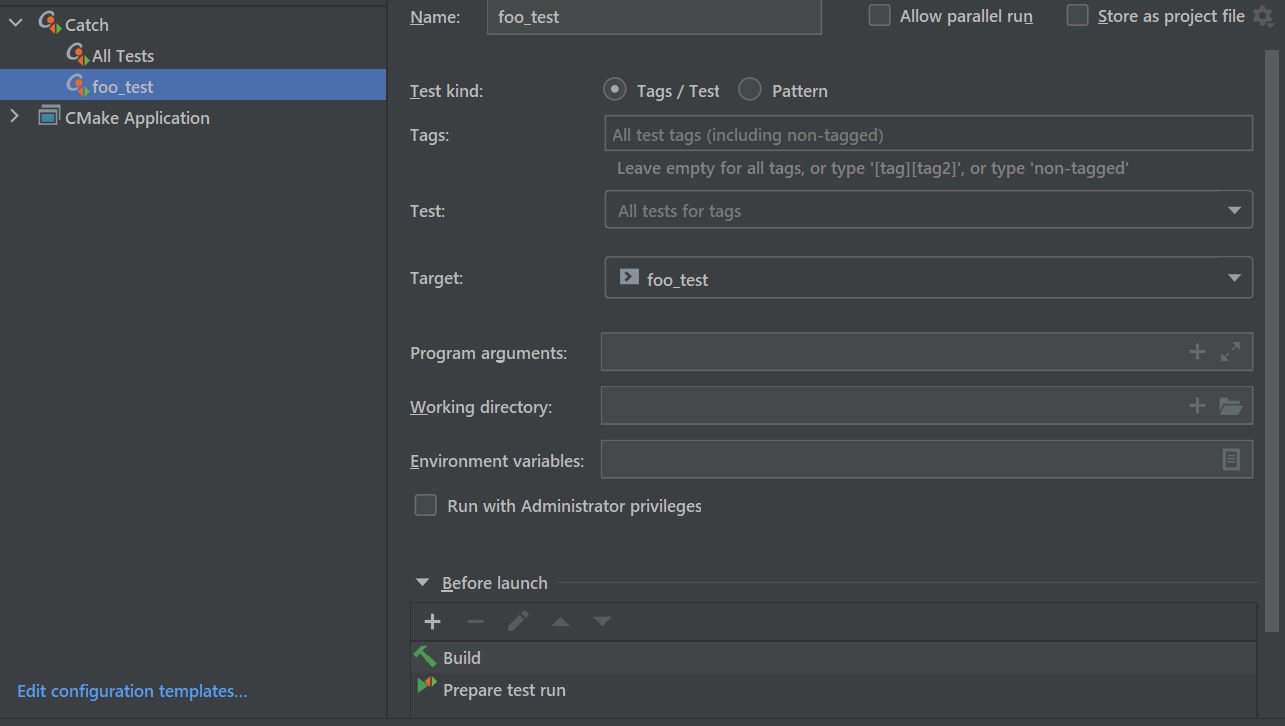Viewport: 1285px width, 726px height.
Task: Click the gear icon beside Store as project file
Action: pos(1263,16)
